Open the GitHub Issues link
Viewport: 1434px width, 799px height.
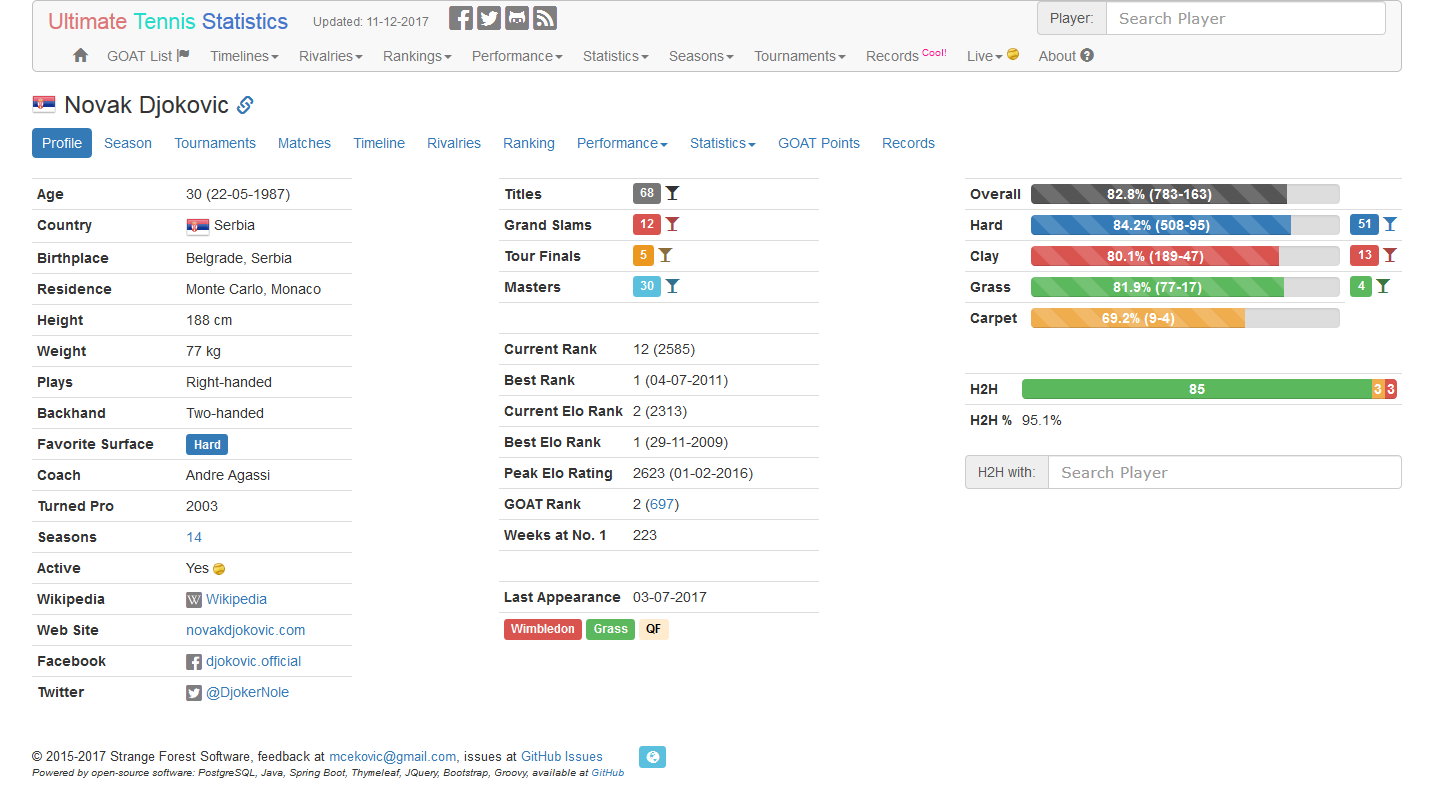[562, 757]
